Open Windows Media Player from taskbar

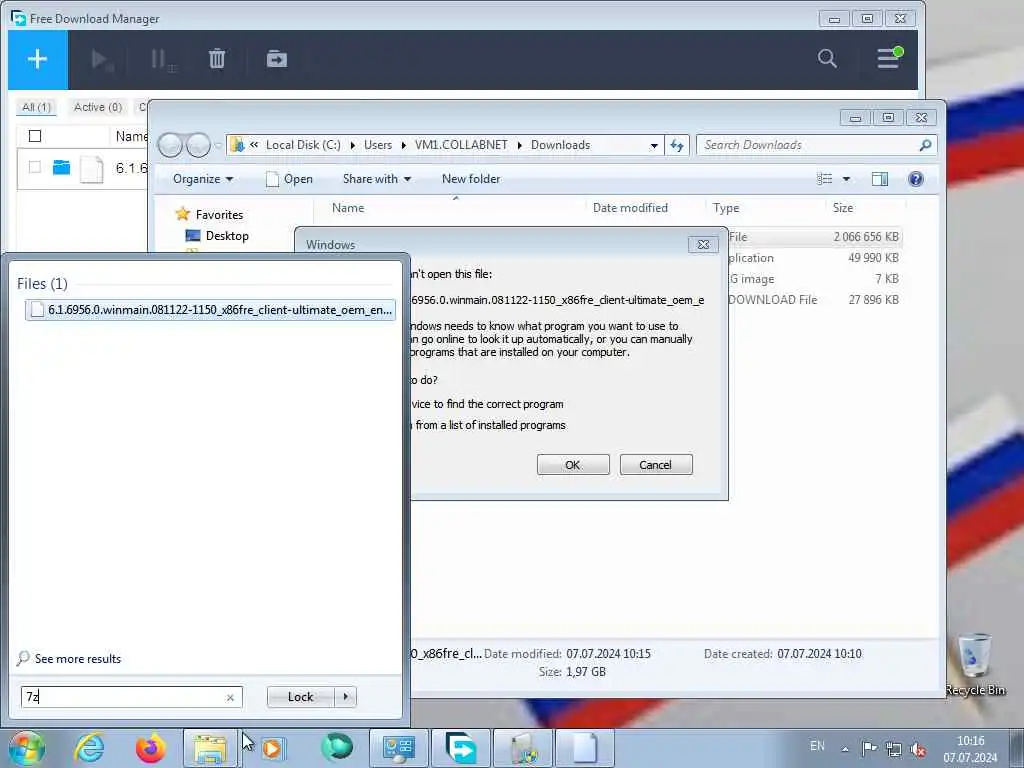point(272,748)
